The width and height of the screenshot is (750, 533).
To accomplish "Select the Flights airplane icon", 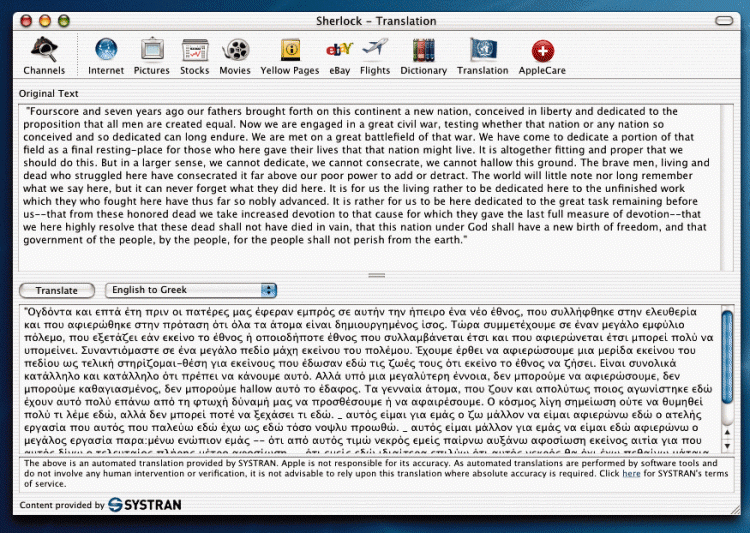I will [375, 48].
